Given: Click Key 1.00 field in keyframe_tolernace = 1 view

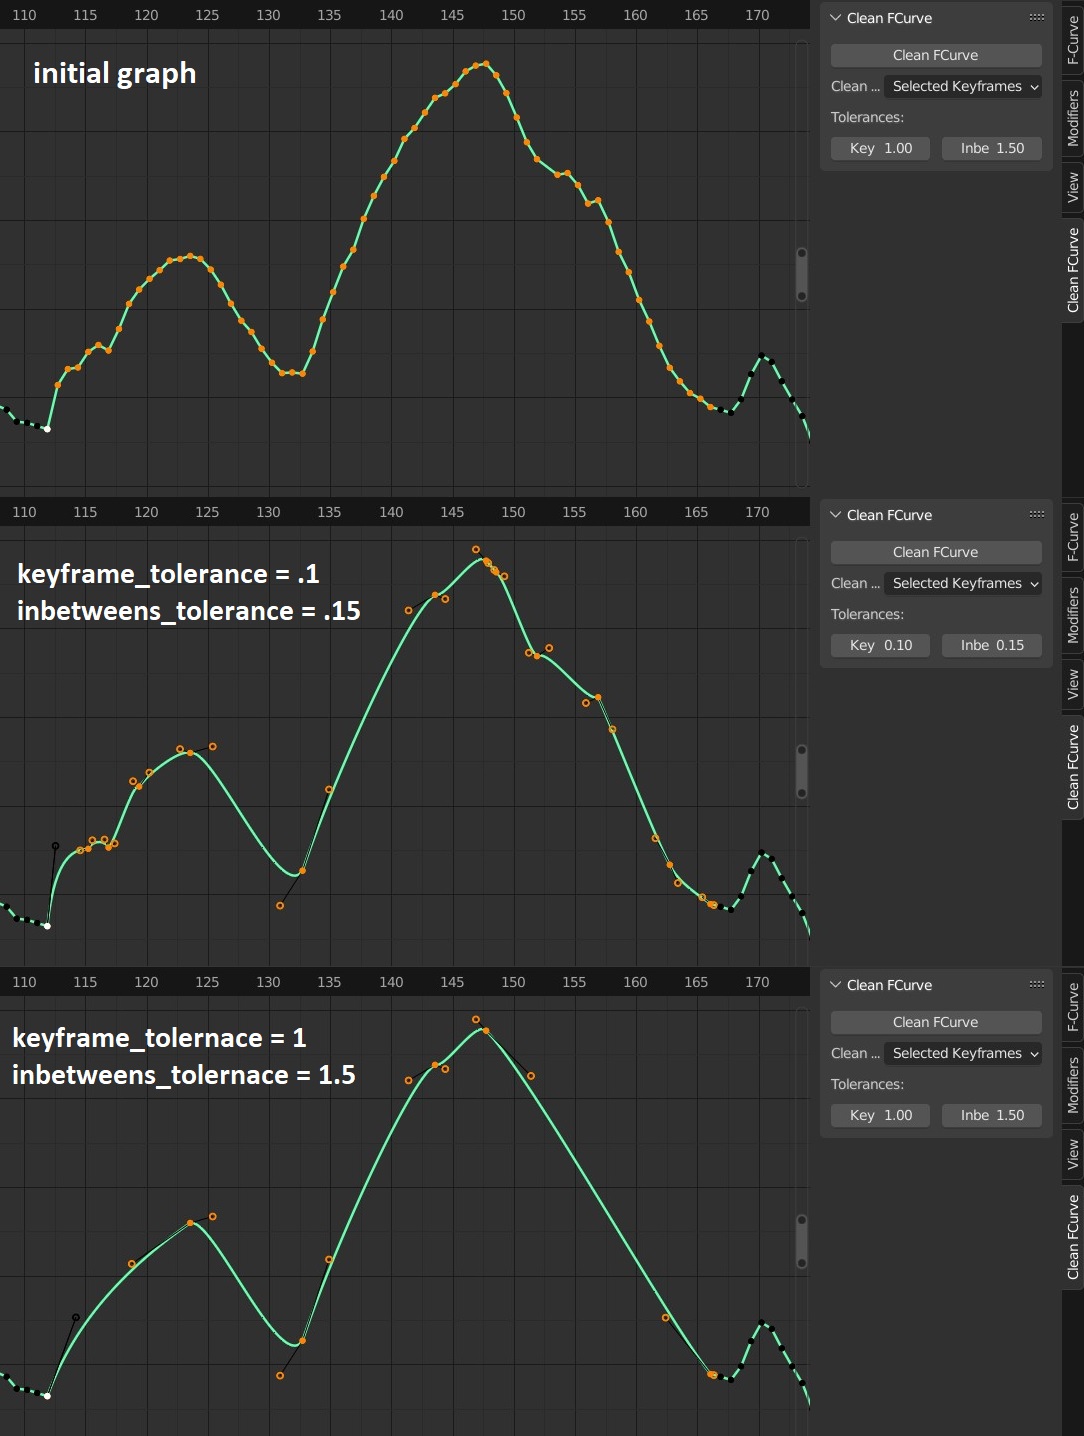Looking at the screenshot, I should point(881,1115).
